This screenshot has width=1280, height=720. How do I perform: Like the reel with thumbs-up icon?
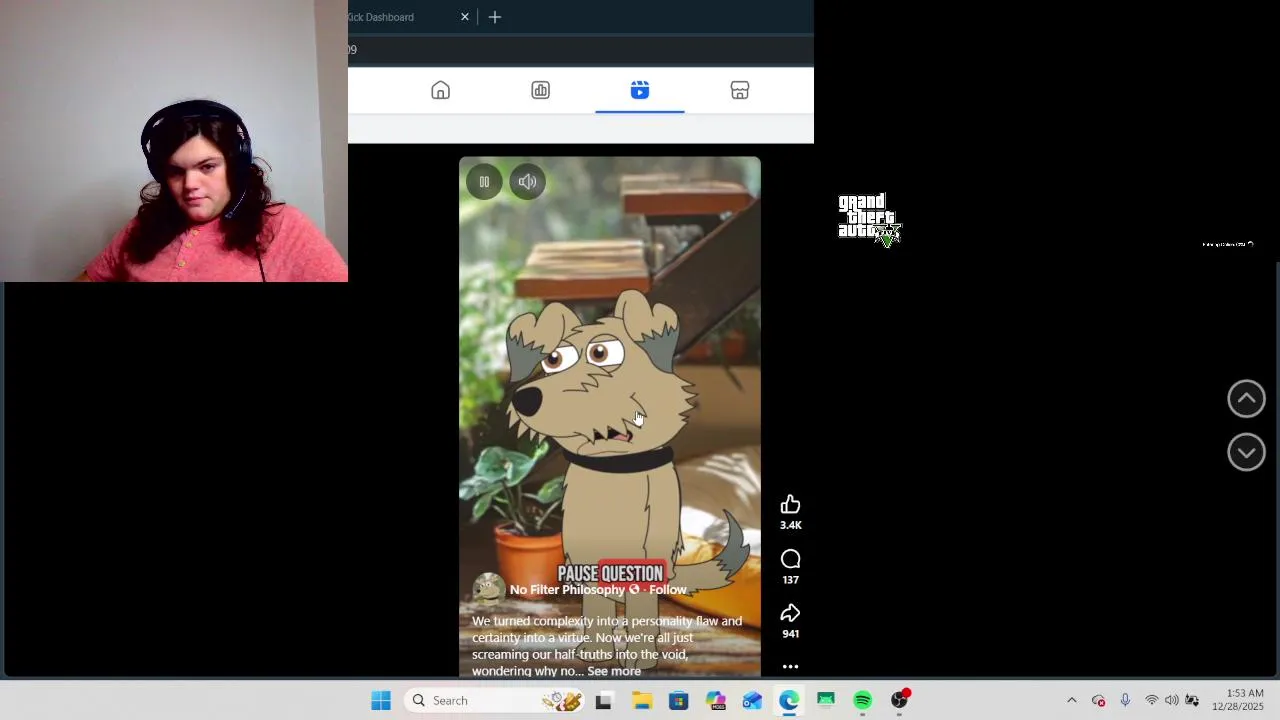[x=790, y=504]
